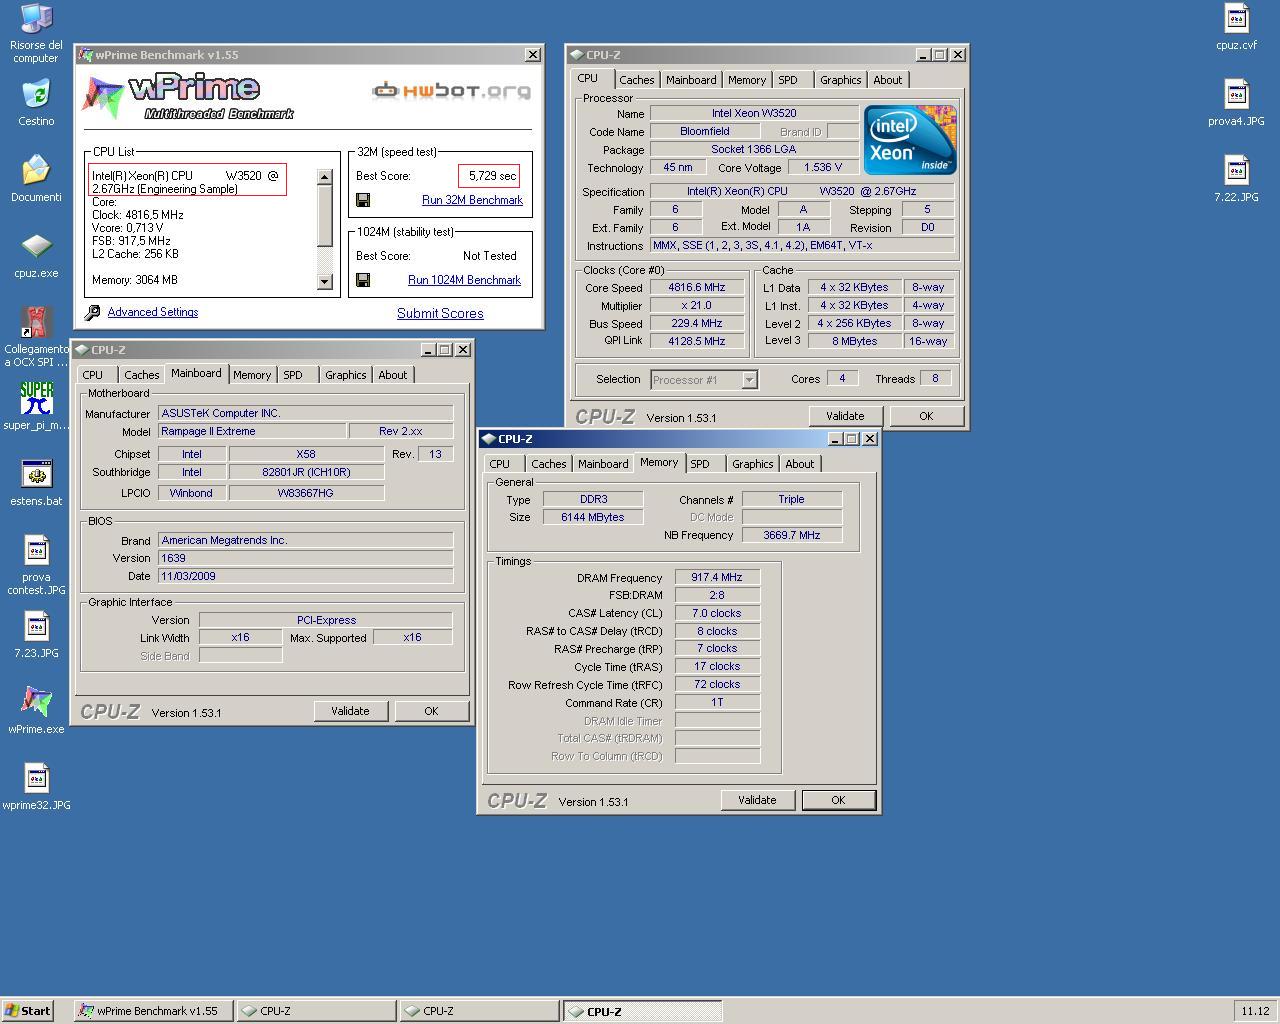Image resolution: width=1280 pixels, height=1024 pixels.
Task: Switch to Mainboard tab in Memory CPU-Z window
Action: (x=603, y=464)
